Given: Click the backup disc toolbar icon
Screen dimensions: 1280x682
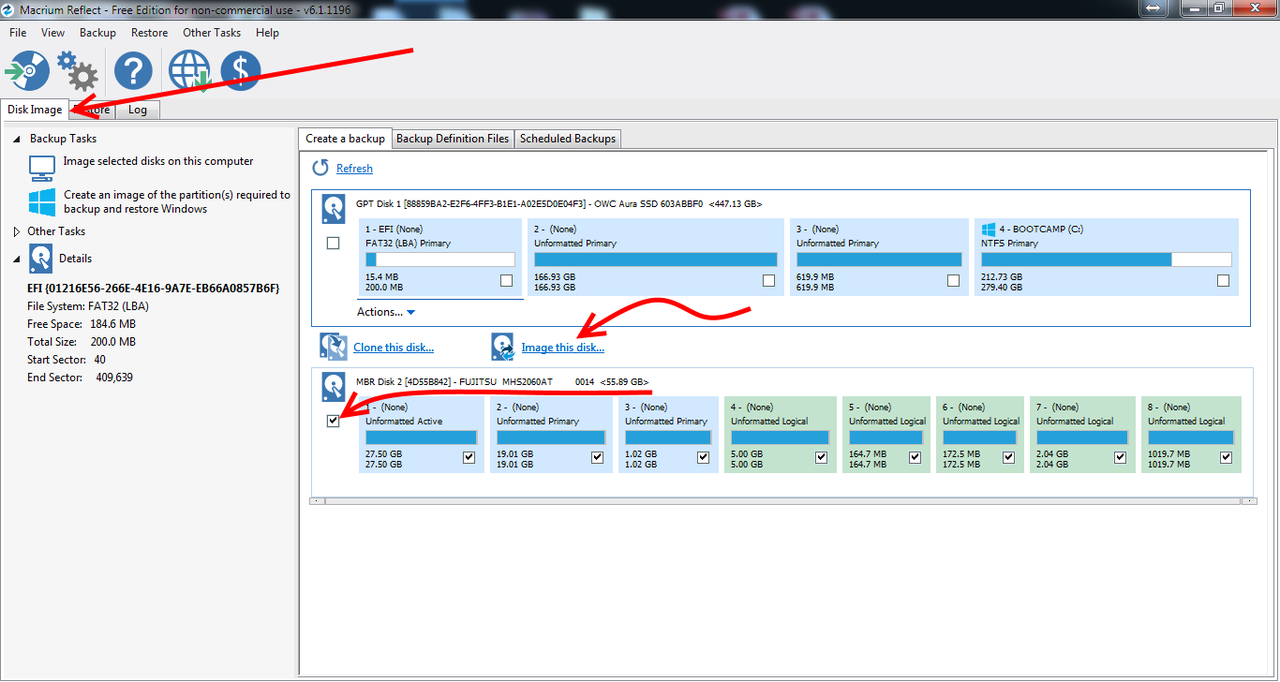Looking at the screenshot, I should tap(27, 71).
